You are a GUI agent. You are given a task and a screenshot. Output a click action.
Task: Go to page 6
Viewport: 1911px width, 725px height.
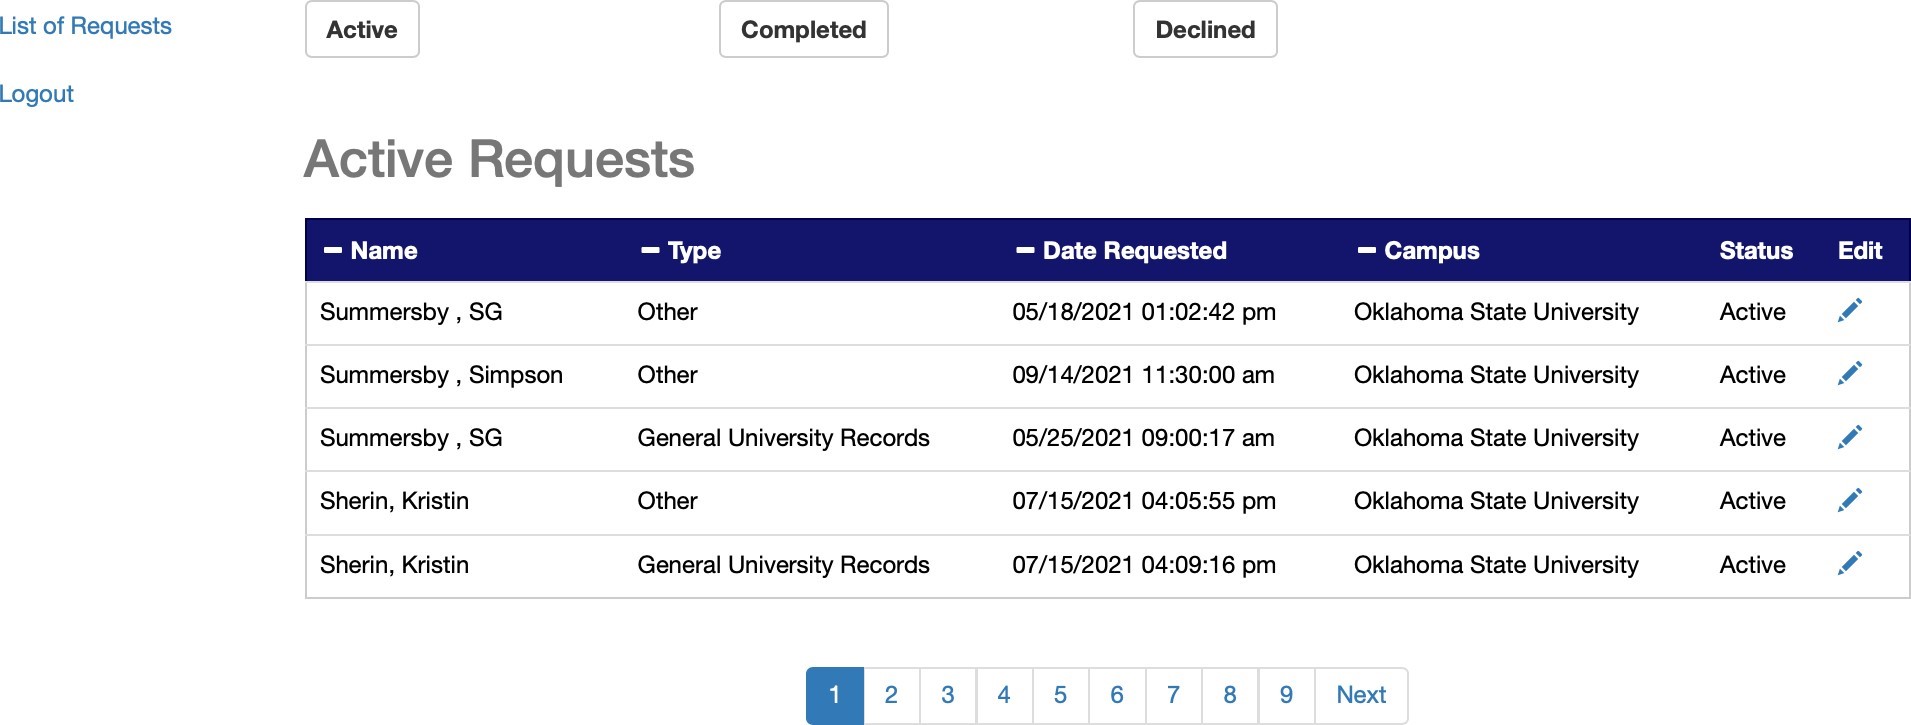[1117, 695]
